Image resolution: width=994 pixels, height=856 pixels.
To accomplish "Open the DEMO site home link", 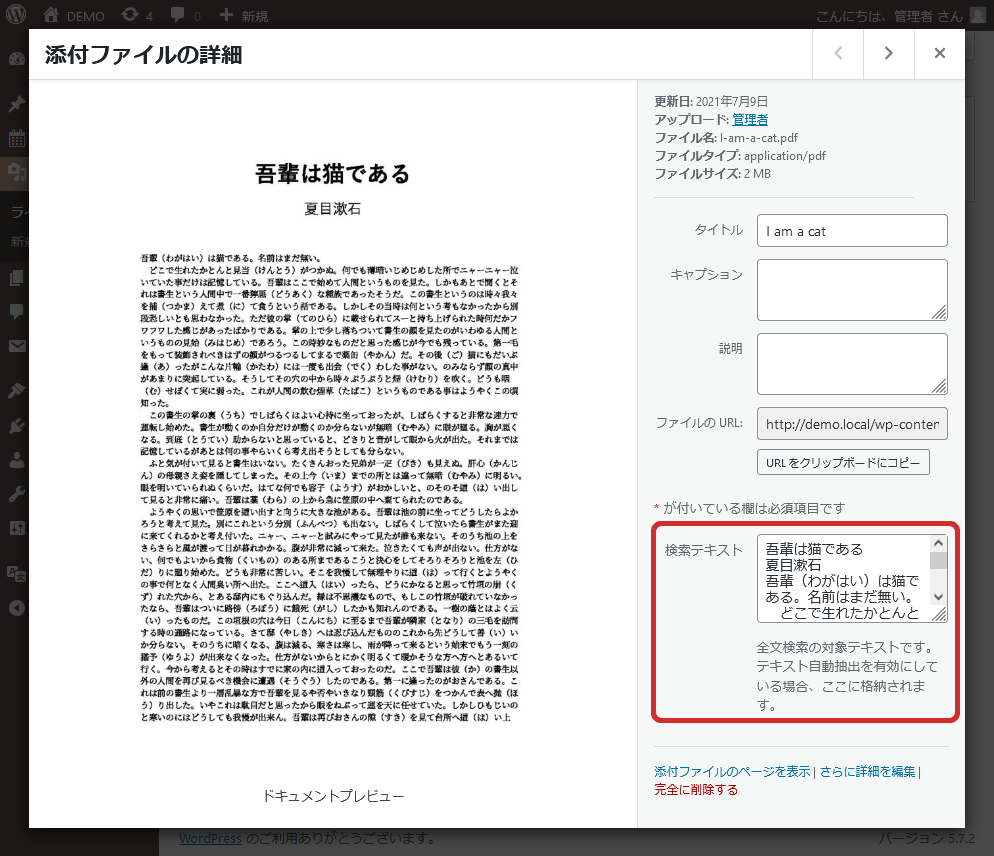I will [x=74, y=15].
